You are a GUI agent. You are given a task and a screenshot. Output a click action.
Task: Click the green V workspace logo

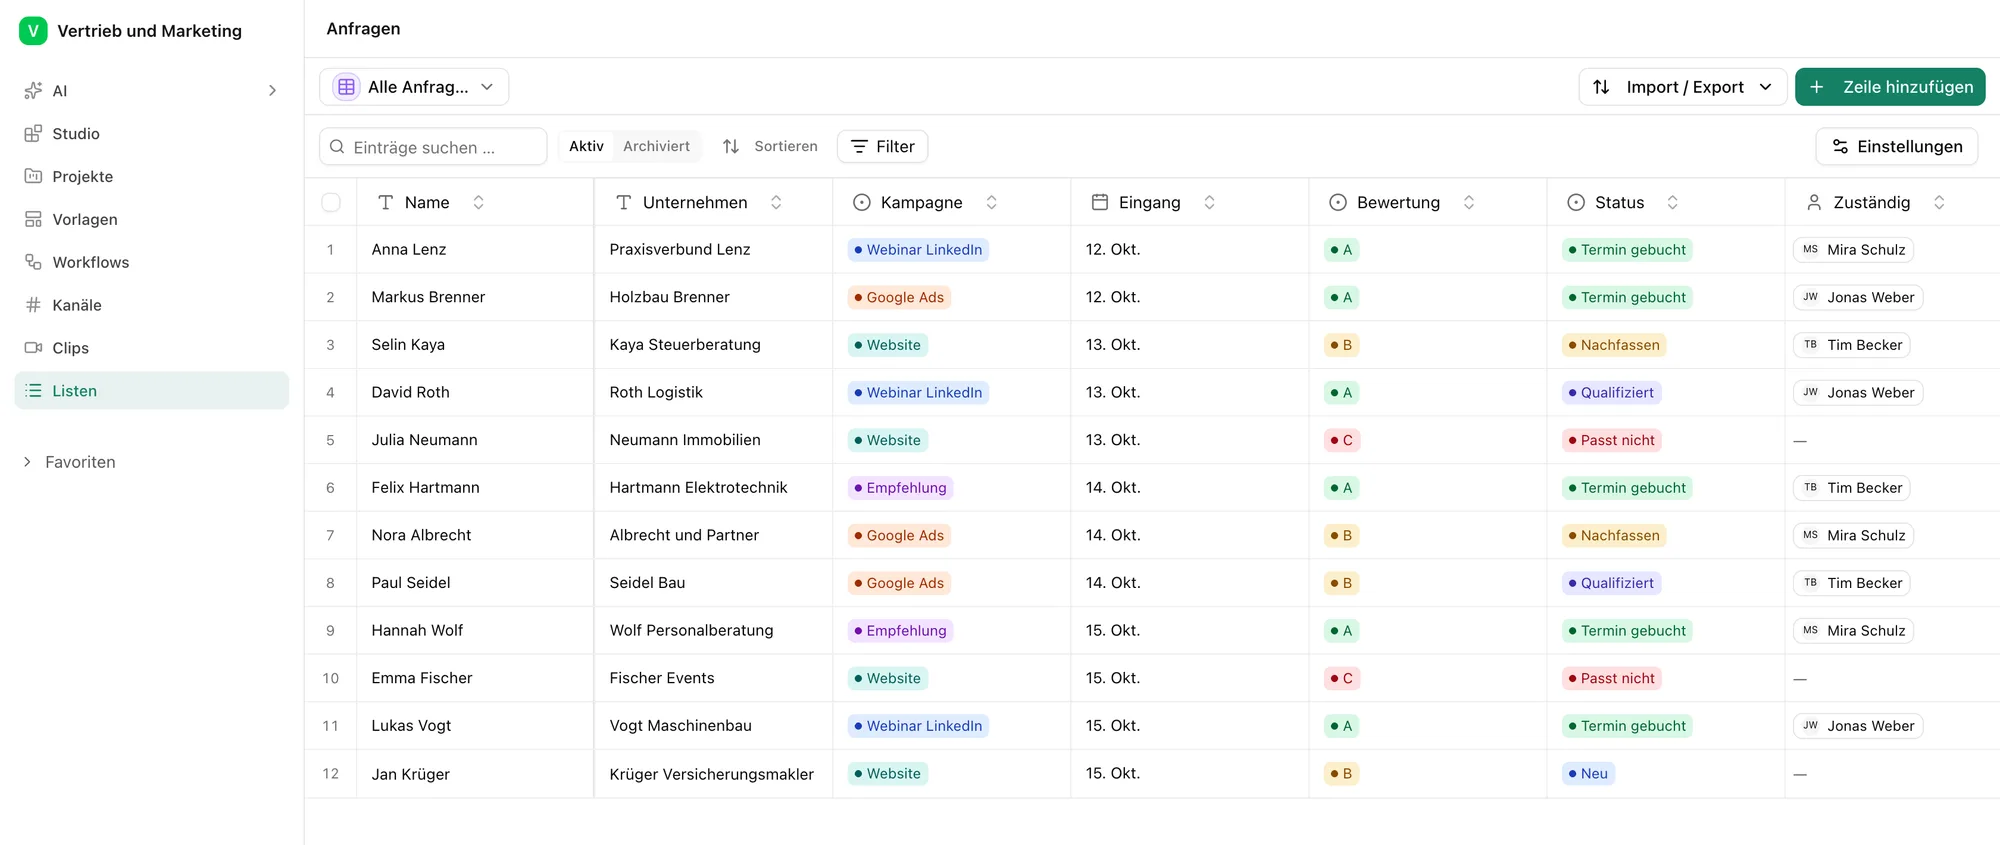coord(33,31)
